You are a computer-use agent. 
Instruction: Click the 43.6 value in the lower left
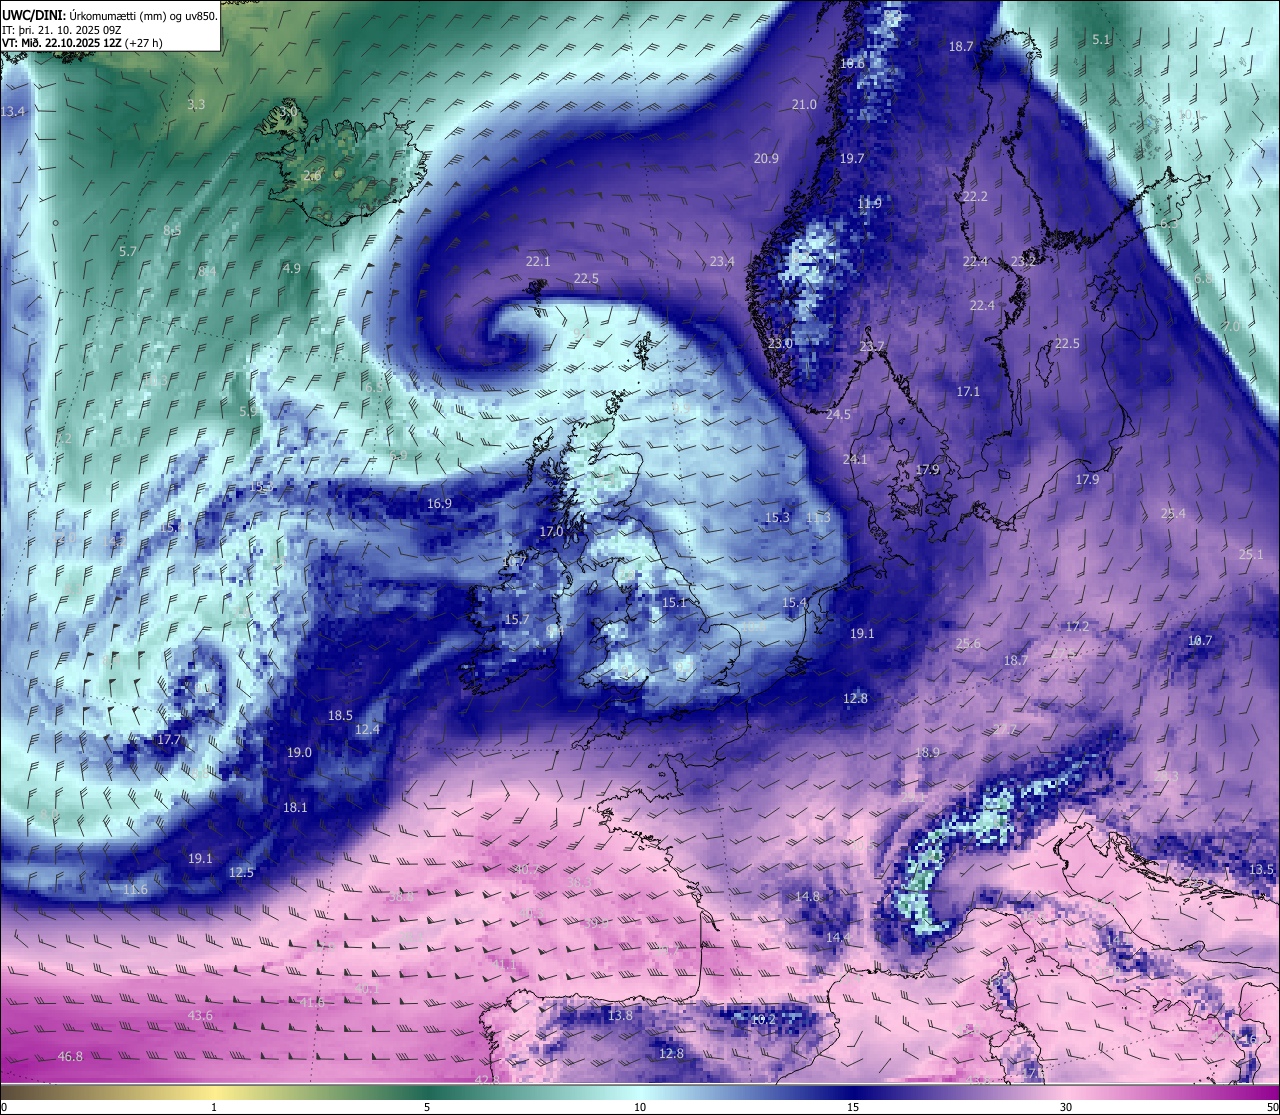pyautogui.click(x=200, y=1015)
